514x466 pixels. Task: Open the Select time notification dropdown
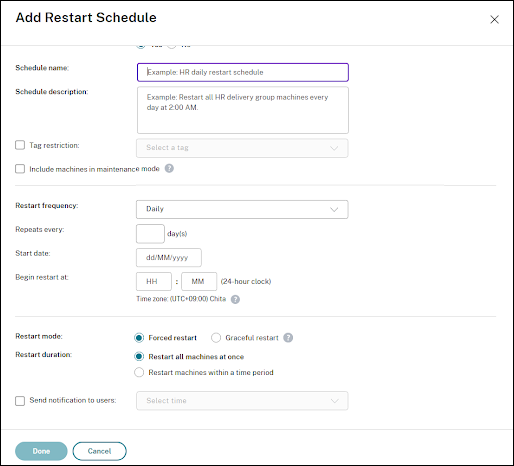[242, 401]
